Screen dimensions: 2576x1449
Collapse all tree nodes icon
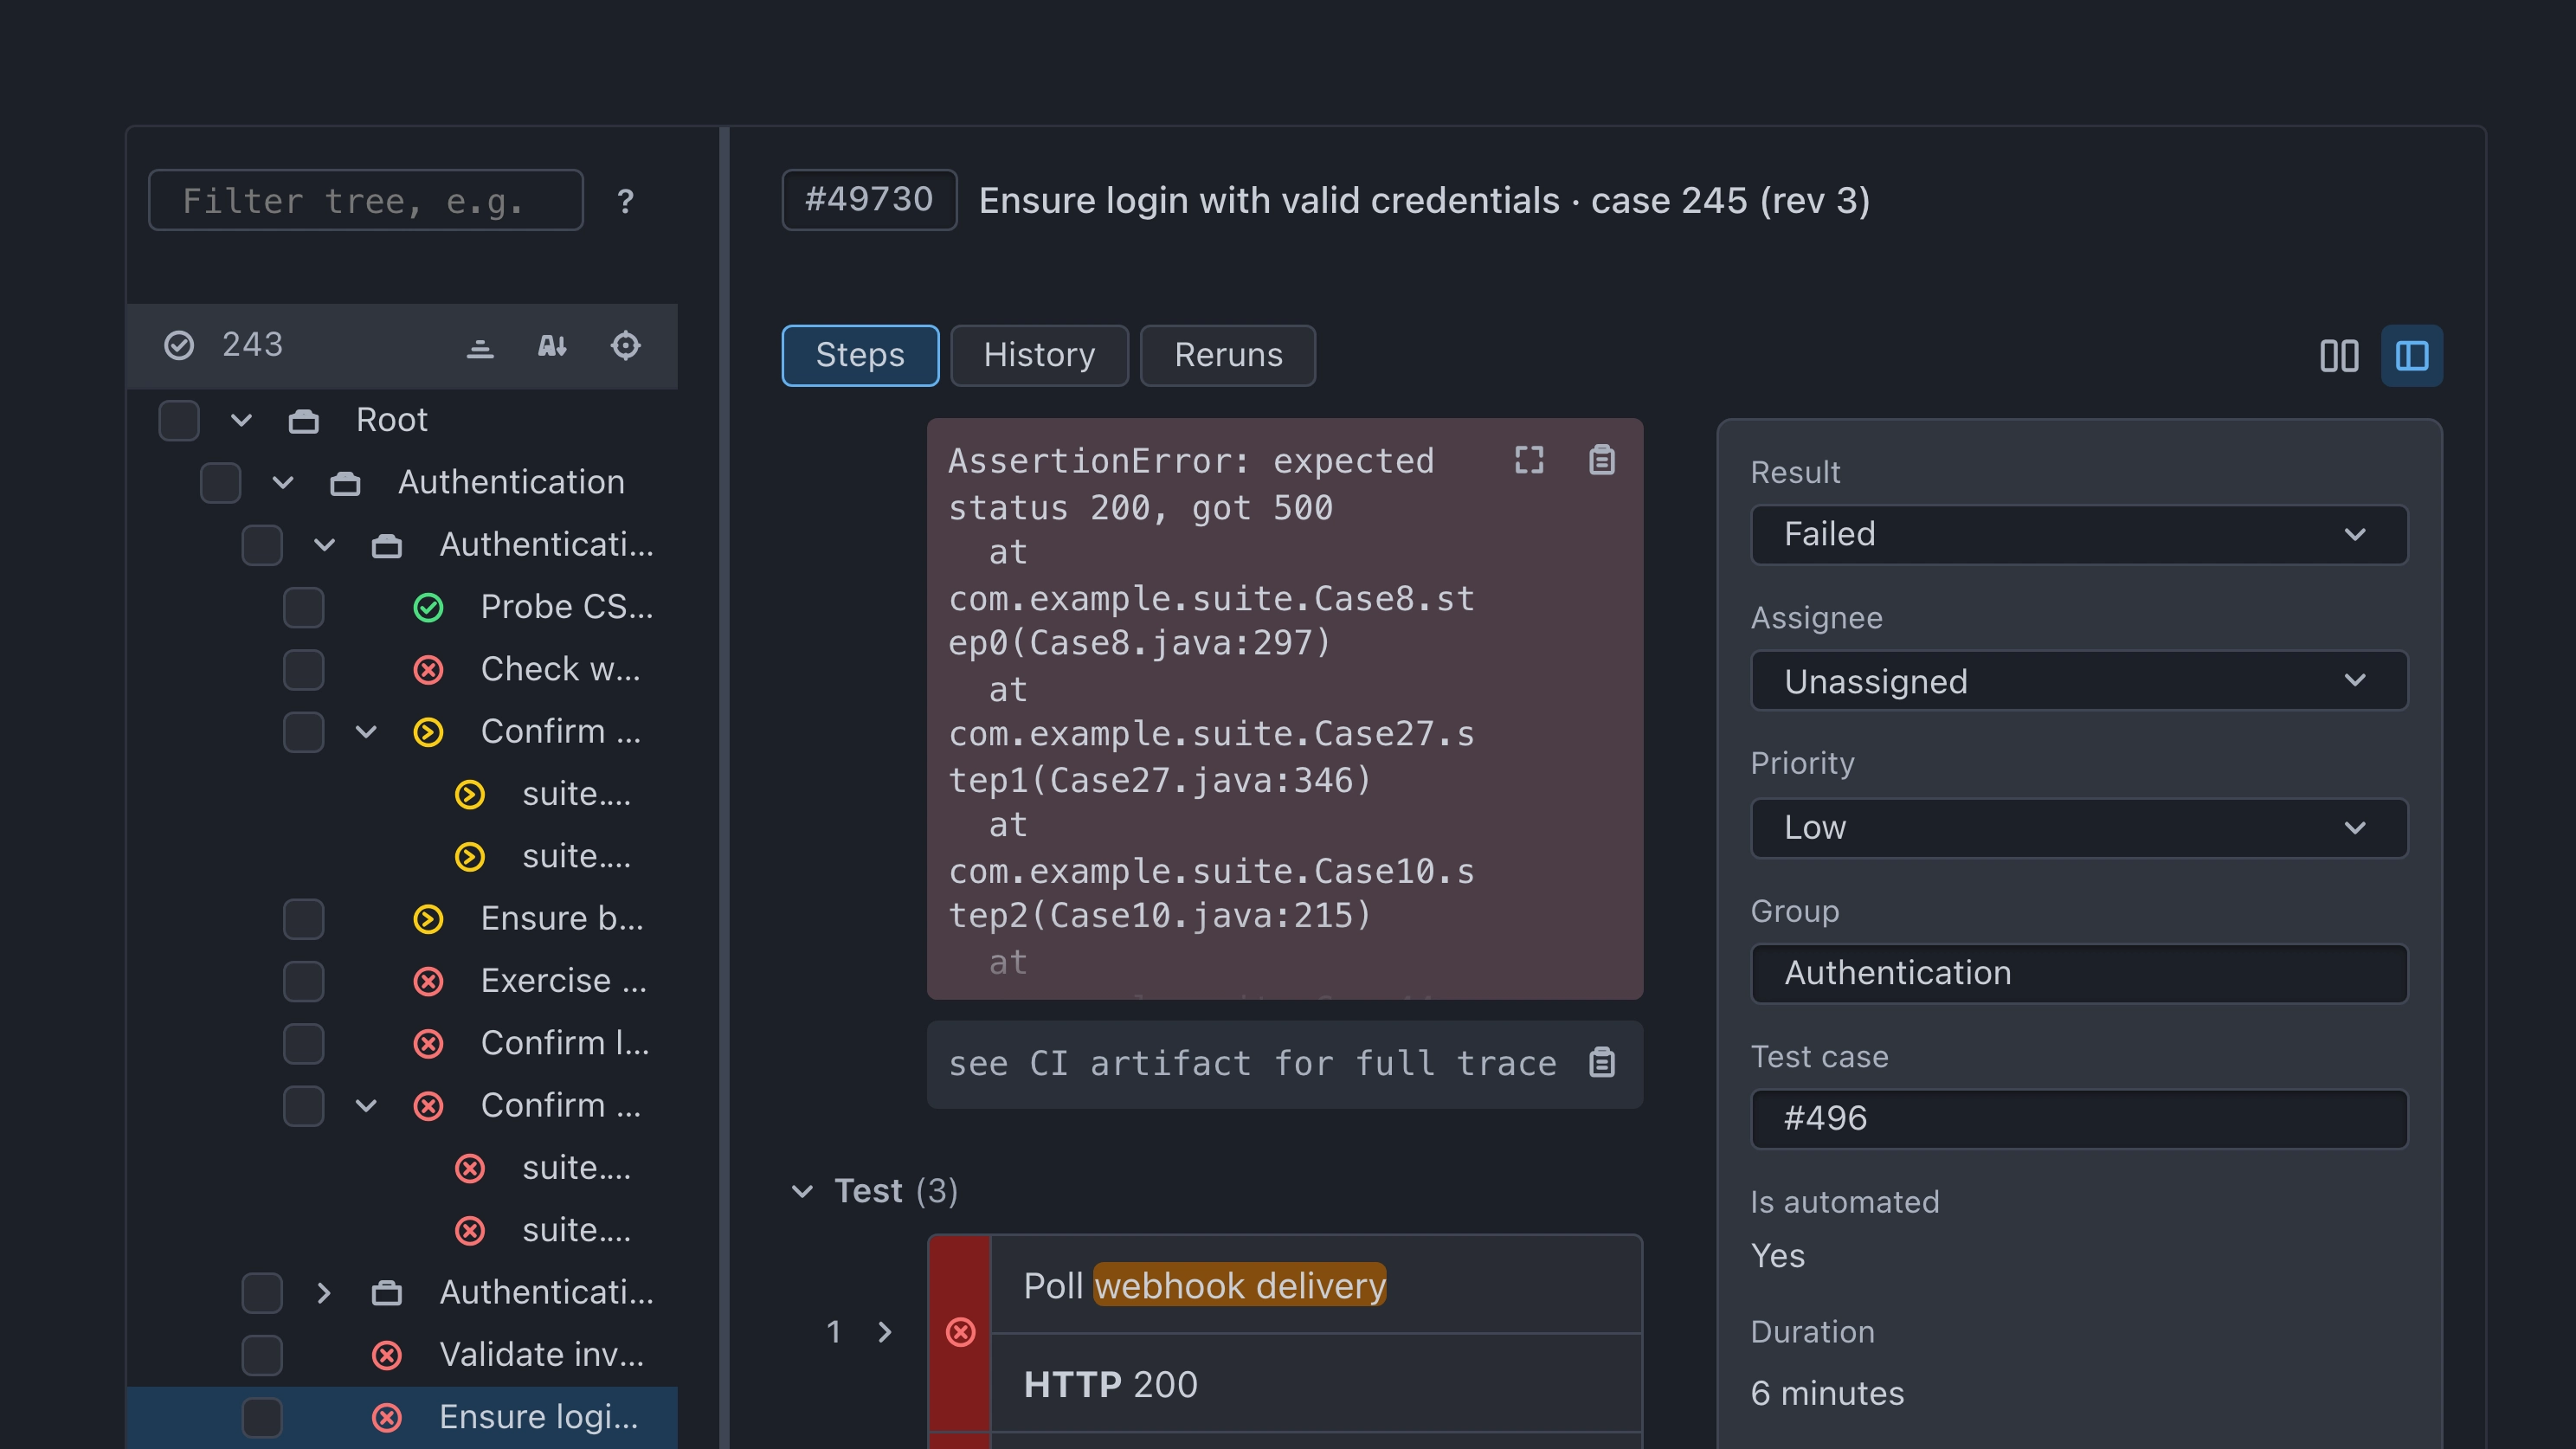point(480,346)
